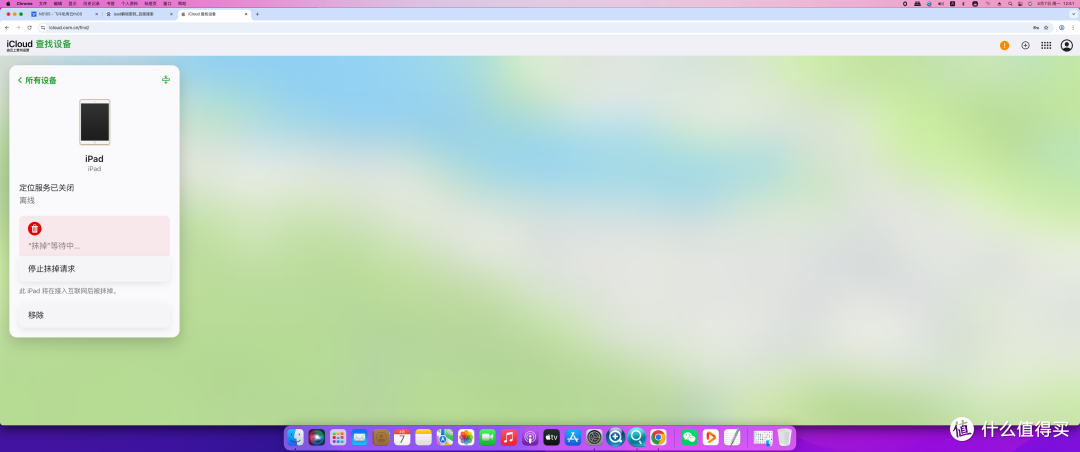Open WeChat from the Dock

coord(689,437)
